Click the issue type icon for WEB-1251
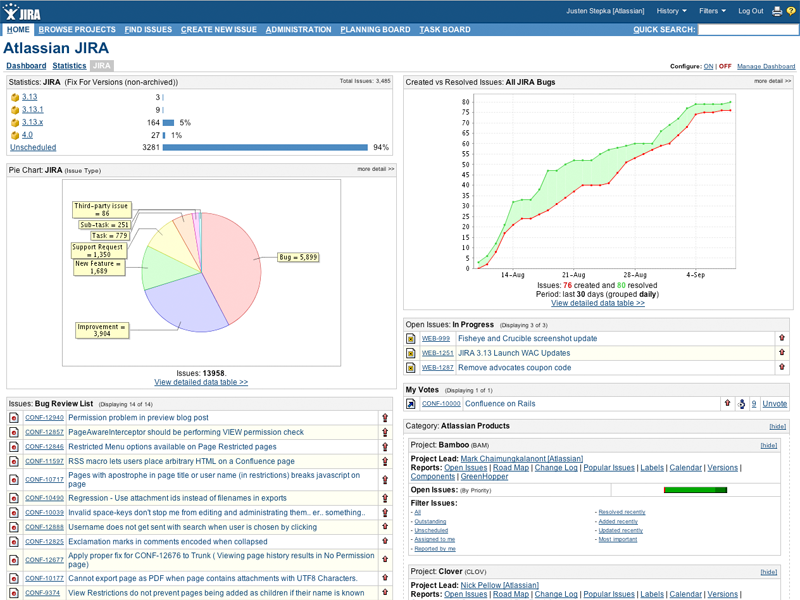This screenshot has width=800, height=600. tap(410, 353)
